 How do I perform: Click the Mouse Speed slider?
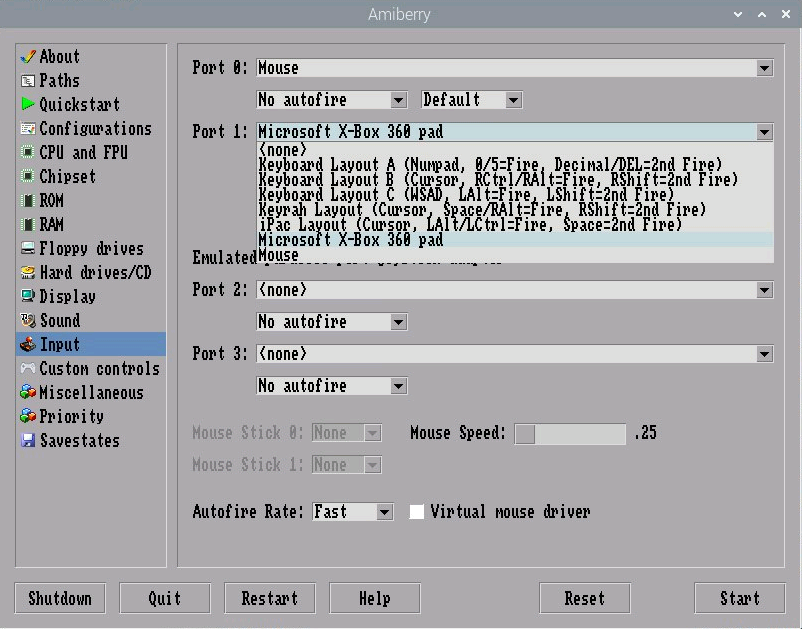(528, 434)
